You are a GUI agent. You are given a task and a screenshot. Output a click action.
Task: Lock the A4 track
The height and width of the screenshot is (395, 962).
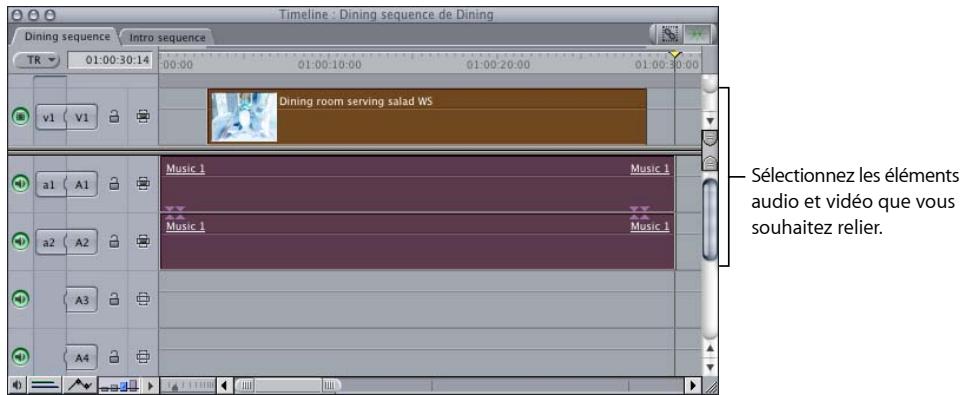[114, 356]
